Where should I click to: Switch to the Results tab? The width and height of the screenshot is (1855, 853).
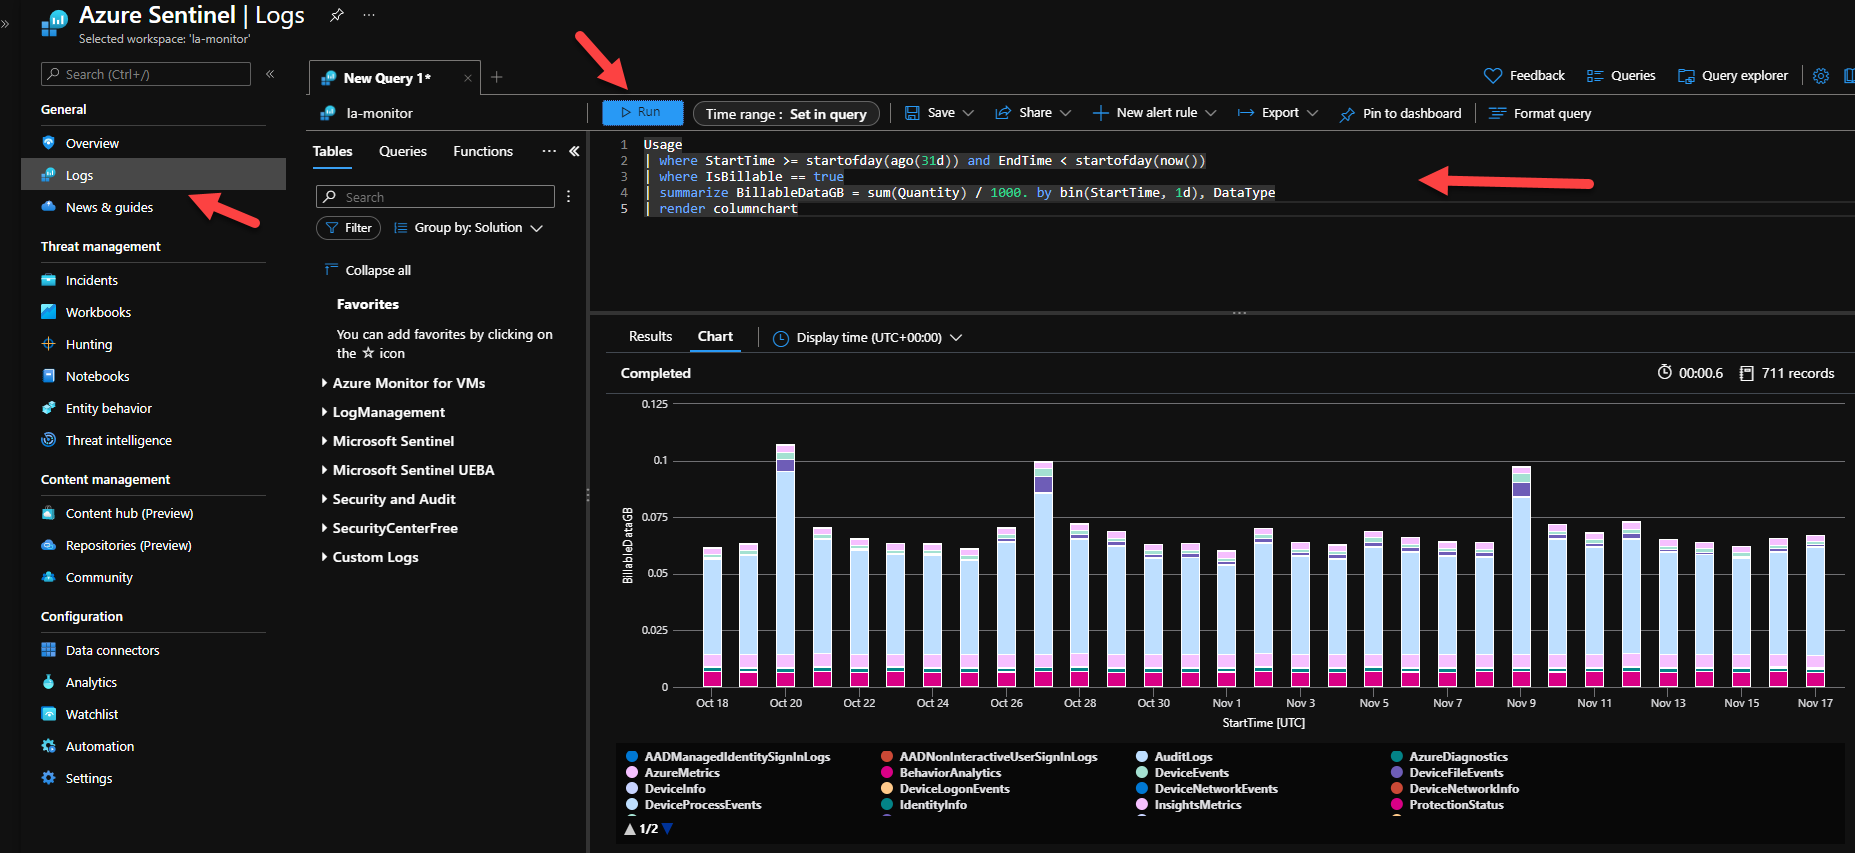(x=650, y=337)
